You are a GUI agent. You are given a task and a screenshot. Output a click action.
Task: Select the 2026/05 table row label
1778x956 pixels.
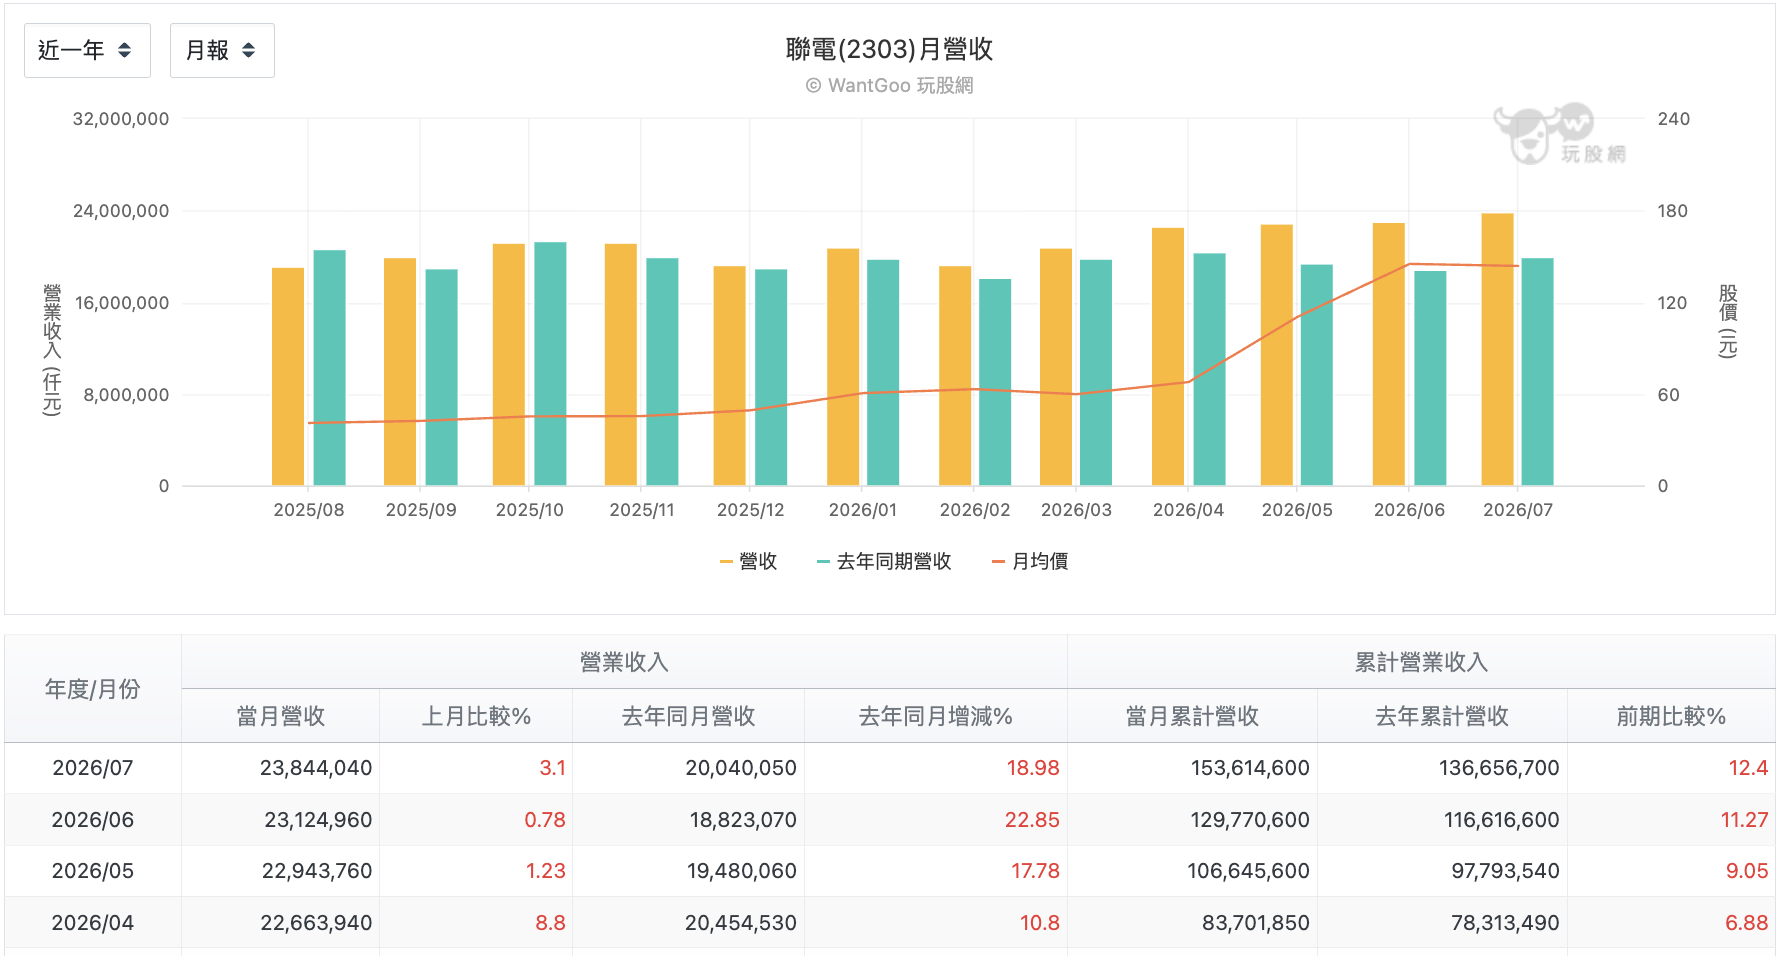click(x=93, y=871)
